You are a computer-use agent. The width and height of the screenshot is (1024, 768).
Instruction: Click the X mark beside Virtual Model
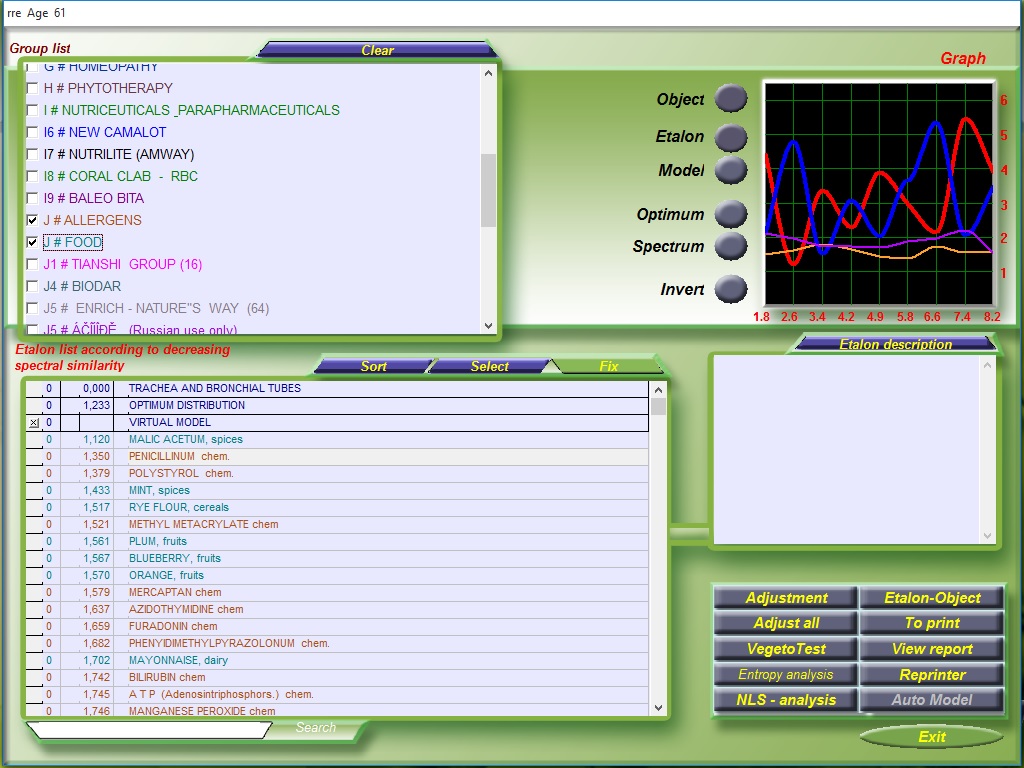pyautogui.click(x=34, y=423)
